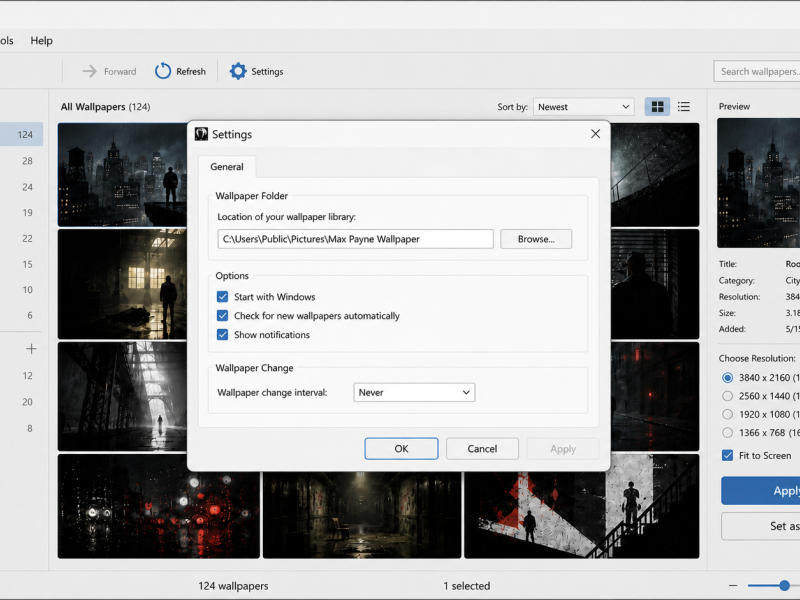Click the zoom out minus icon
Viewport: 800px width, 600px height.
[x=733, y=586]
